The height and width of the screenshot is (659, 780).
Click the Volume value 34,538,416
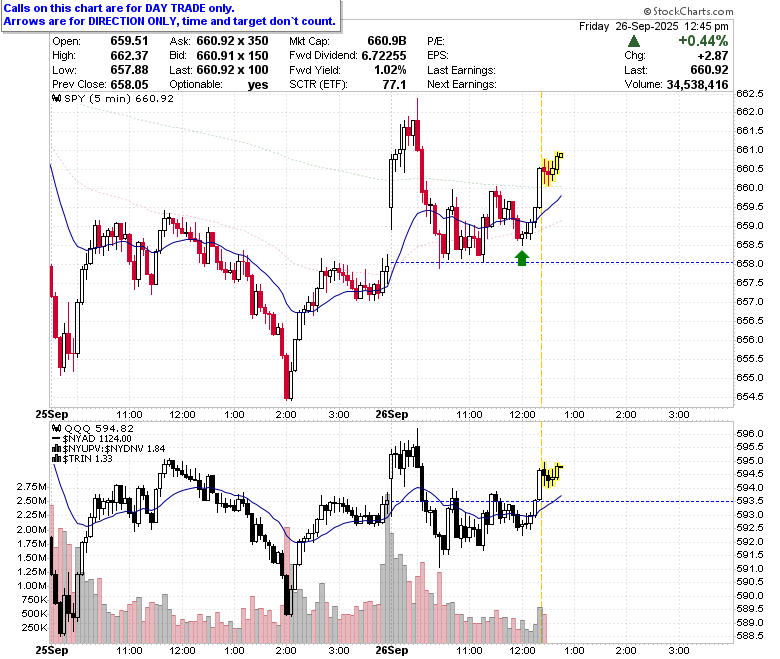[x=697, y=85]
